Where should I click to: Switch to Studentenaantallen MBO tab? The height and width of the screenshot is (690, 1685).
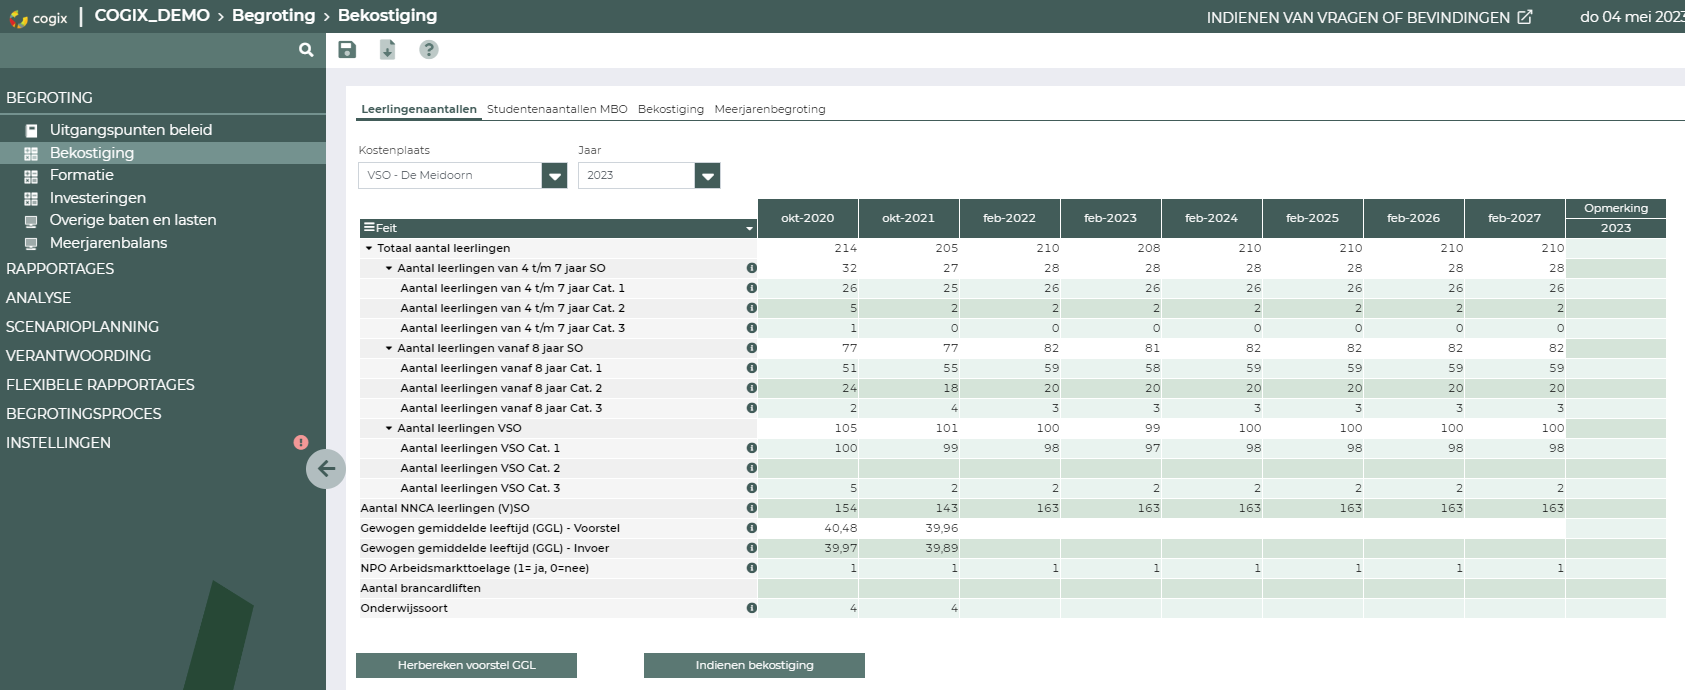point(557,109)
